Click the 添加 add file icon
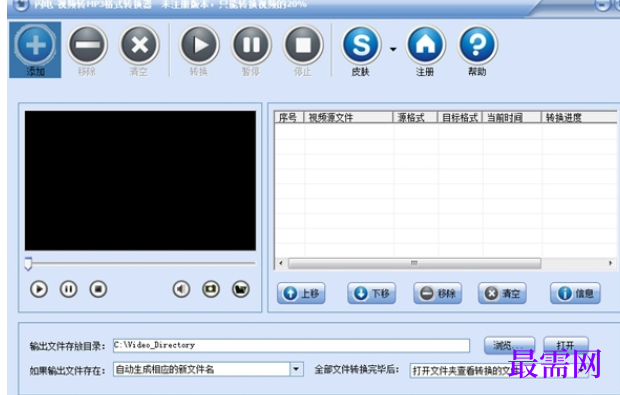The image size is (620, 395). click(35, 49)
